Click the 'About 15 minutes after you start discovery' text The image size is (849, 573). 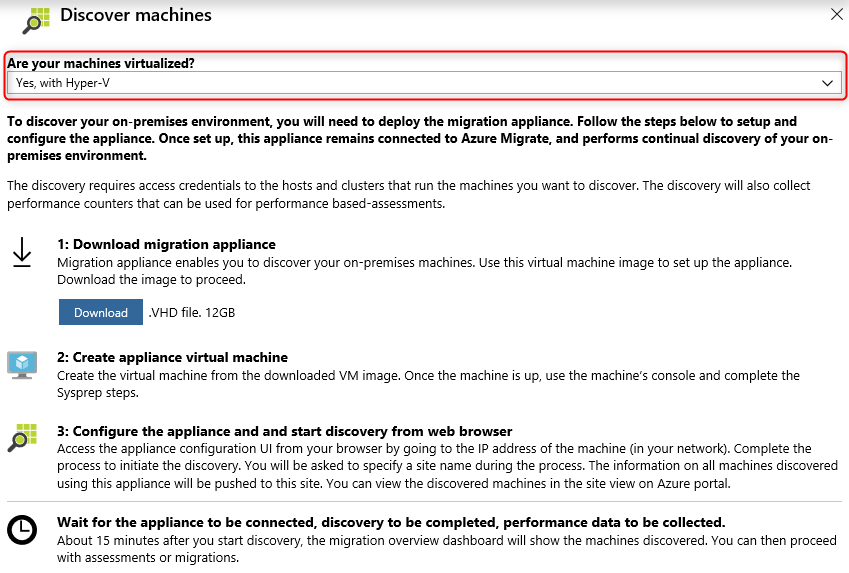(447, 549)
